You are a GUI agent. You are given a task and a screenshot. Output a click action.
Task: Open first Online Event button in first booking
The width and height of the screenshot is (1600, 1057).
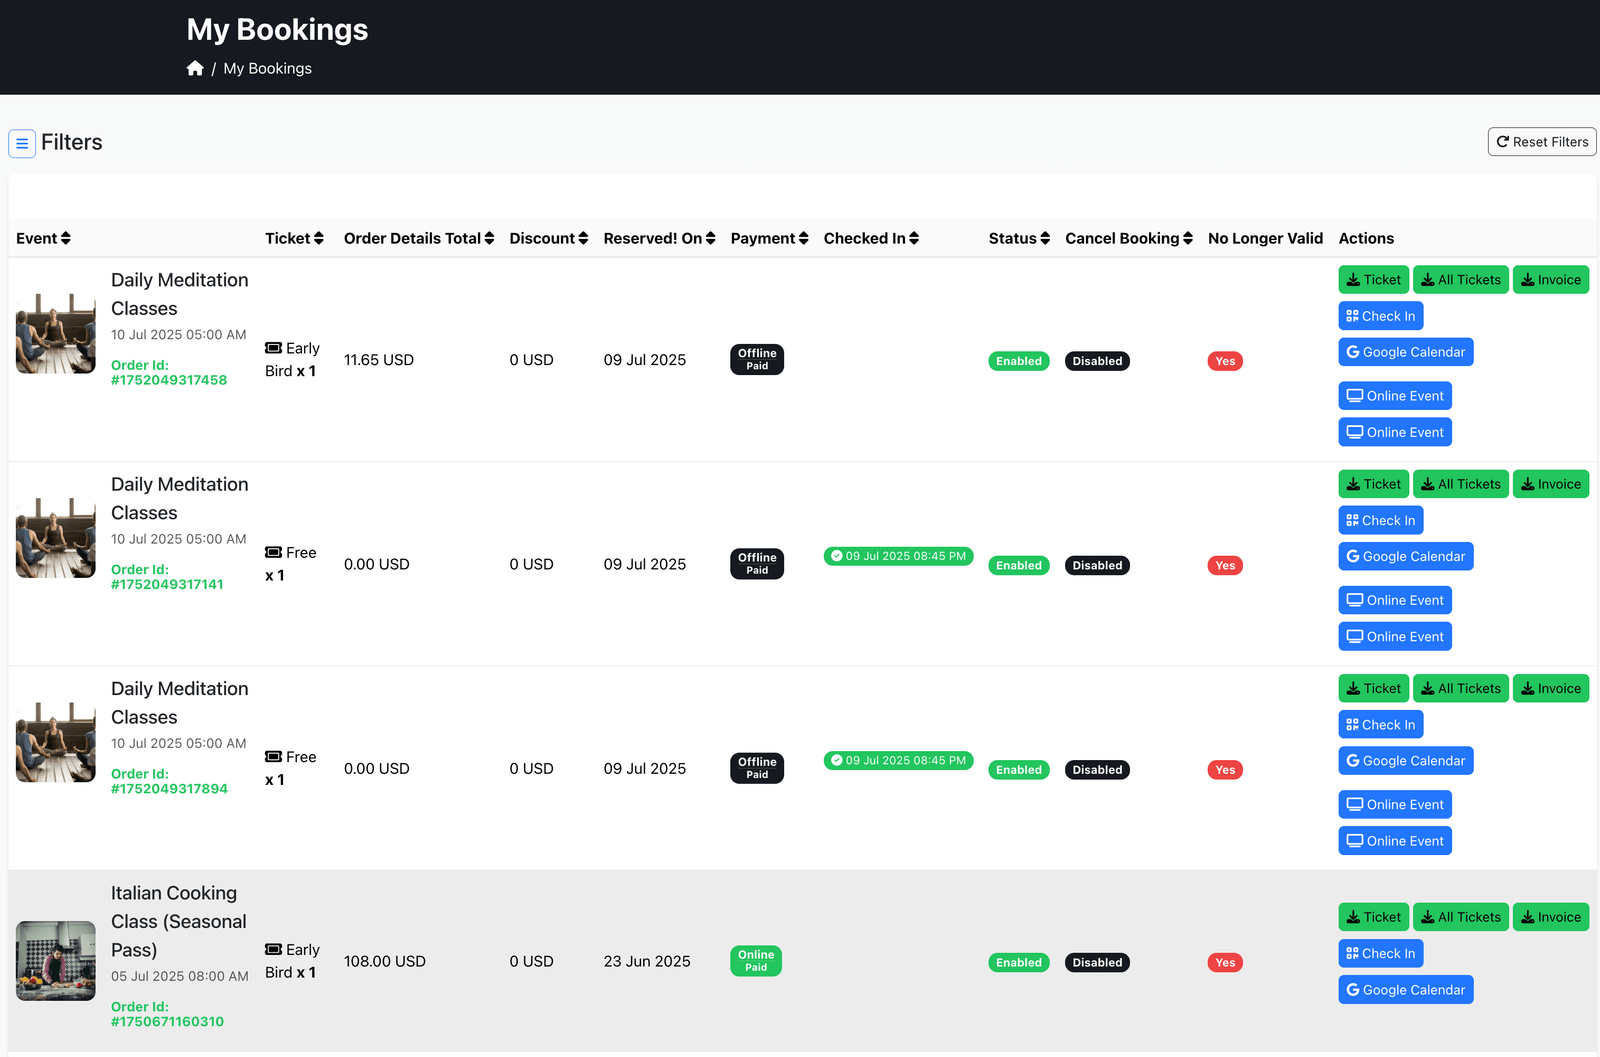point(1394,396)
